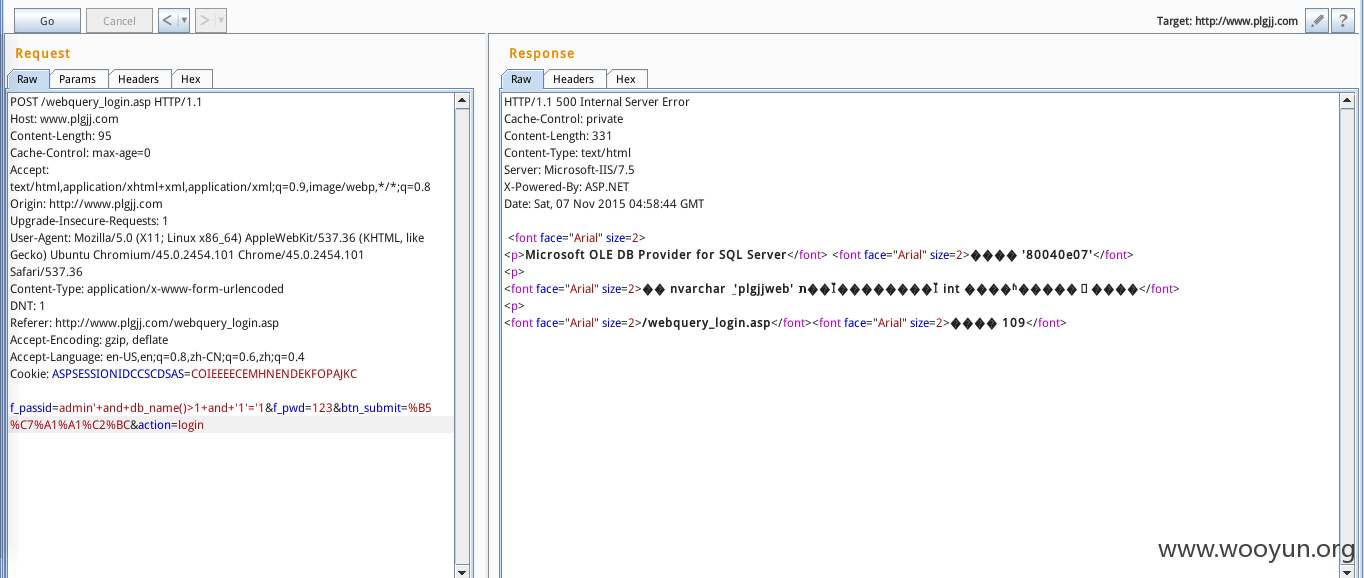
Task: Click the error code '80040e07' text
Action: tap(1057, 255)
